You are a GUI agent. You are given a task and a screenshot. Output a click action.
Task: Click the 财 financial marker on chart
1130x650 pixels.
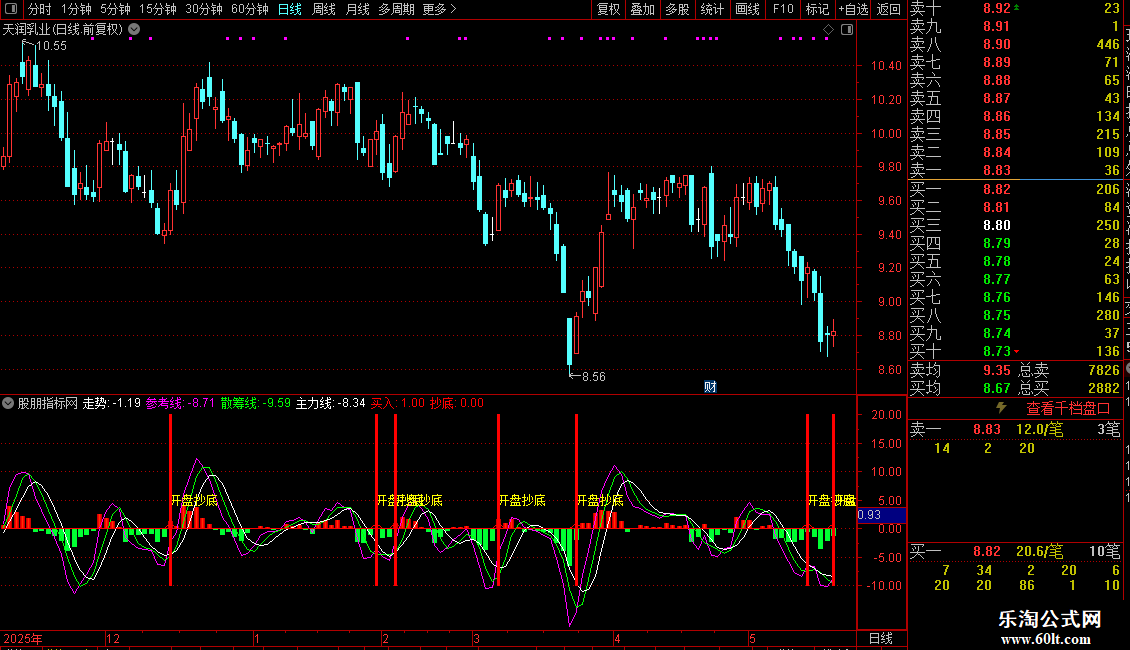coord(710,387)
